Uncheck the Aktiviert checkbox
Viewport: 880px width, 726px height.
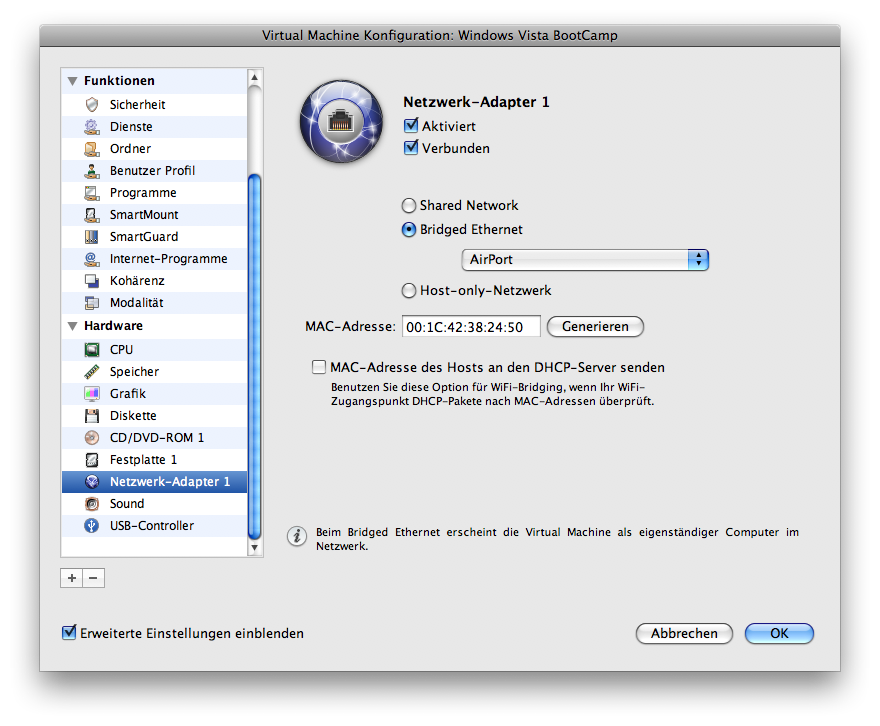point(411,125)
